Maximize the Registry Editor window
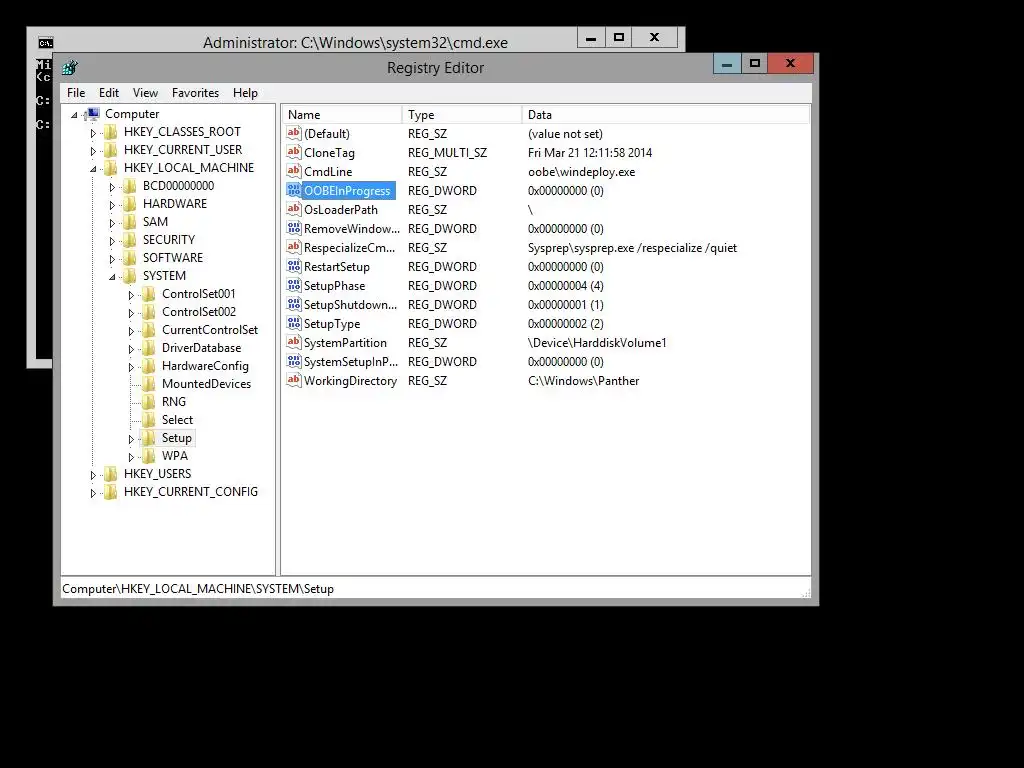The image size is (1024, 768). pyautogui.click(x=754, y=63)
